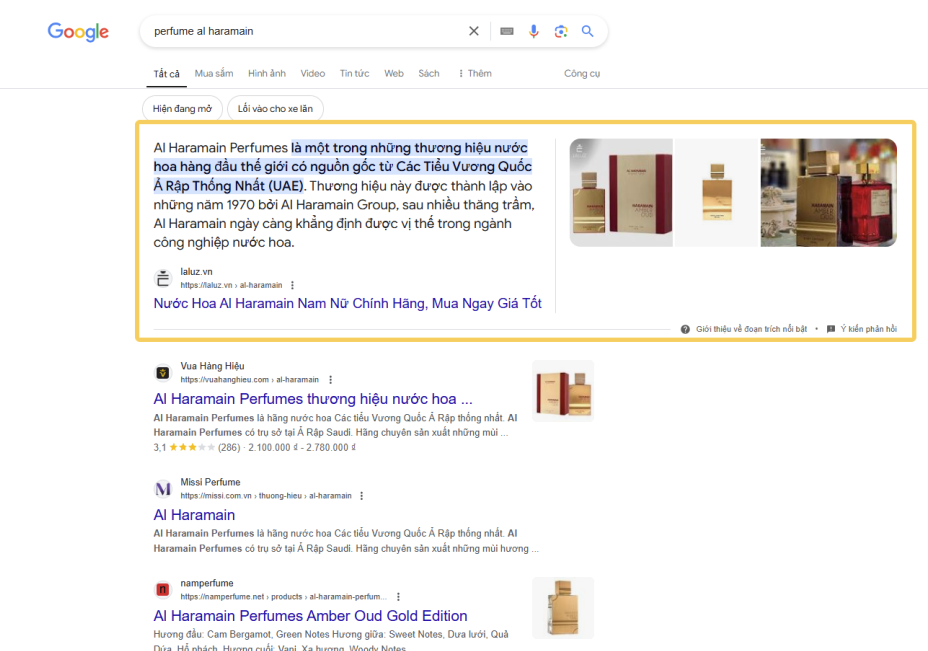This screenshot has height=651, width=928.
Task: Click the feedback icon beside 'Ý kiến phản hồi'
Action: click(831, 329)
